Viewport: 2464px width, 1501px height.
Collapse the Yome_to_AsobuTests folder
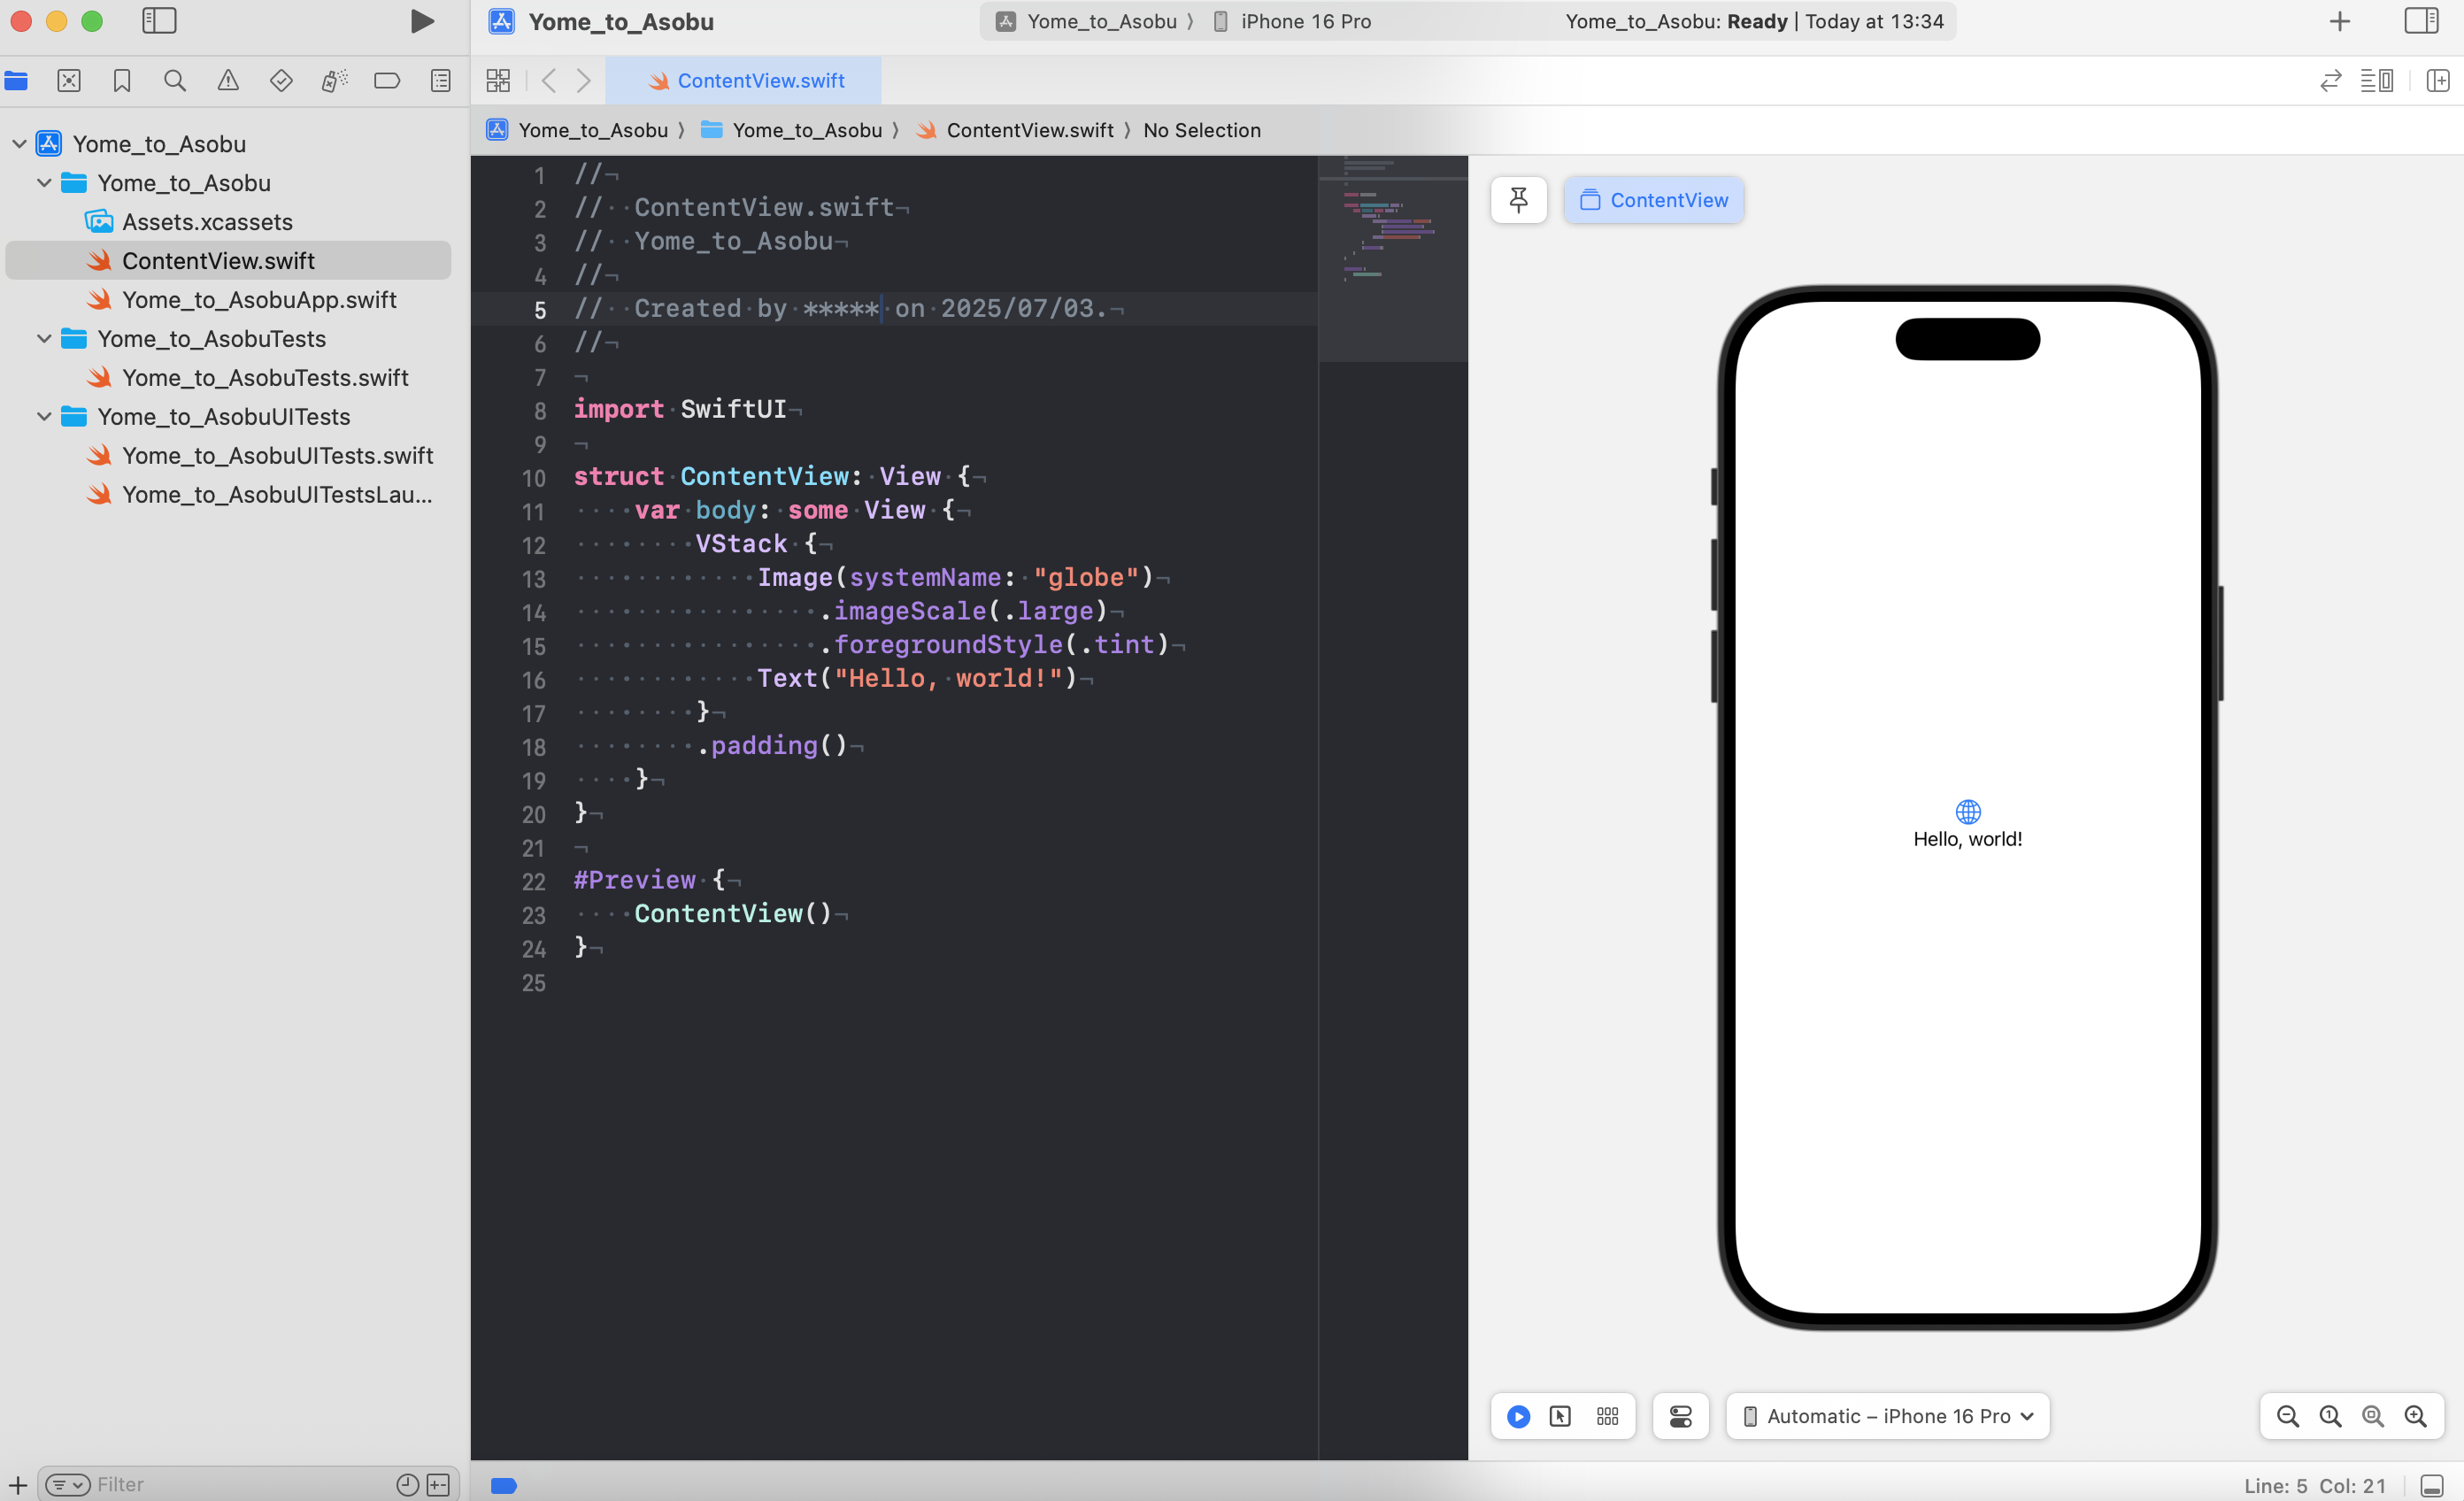[44, 339]
